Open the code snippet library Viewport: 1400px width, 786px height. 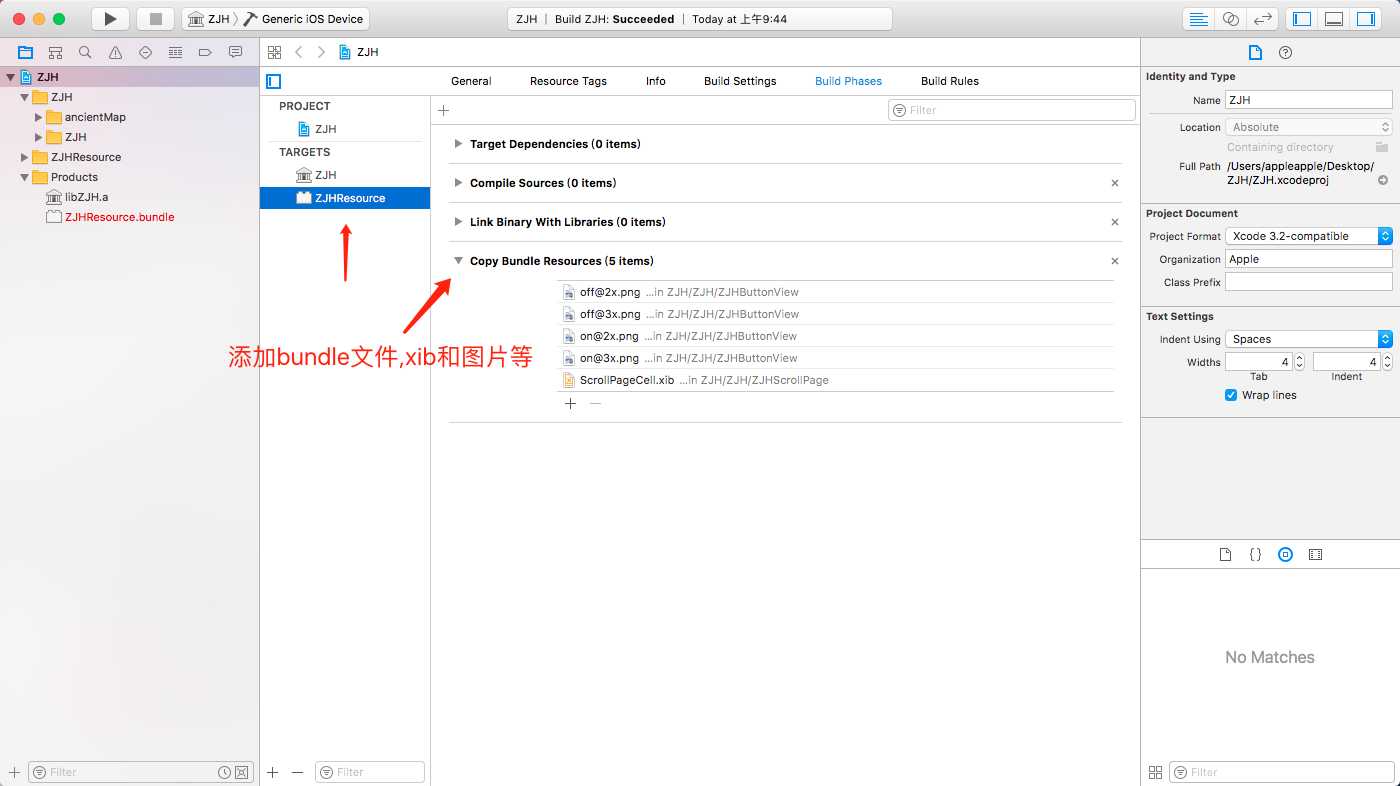(x=1255, y=554)
